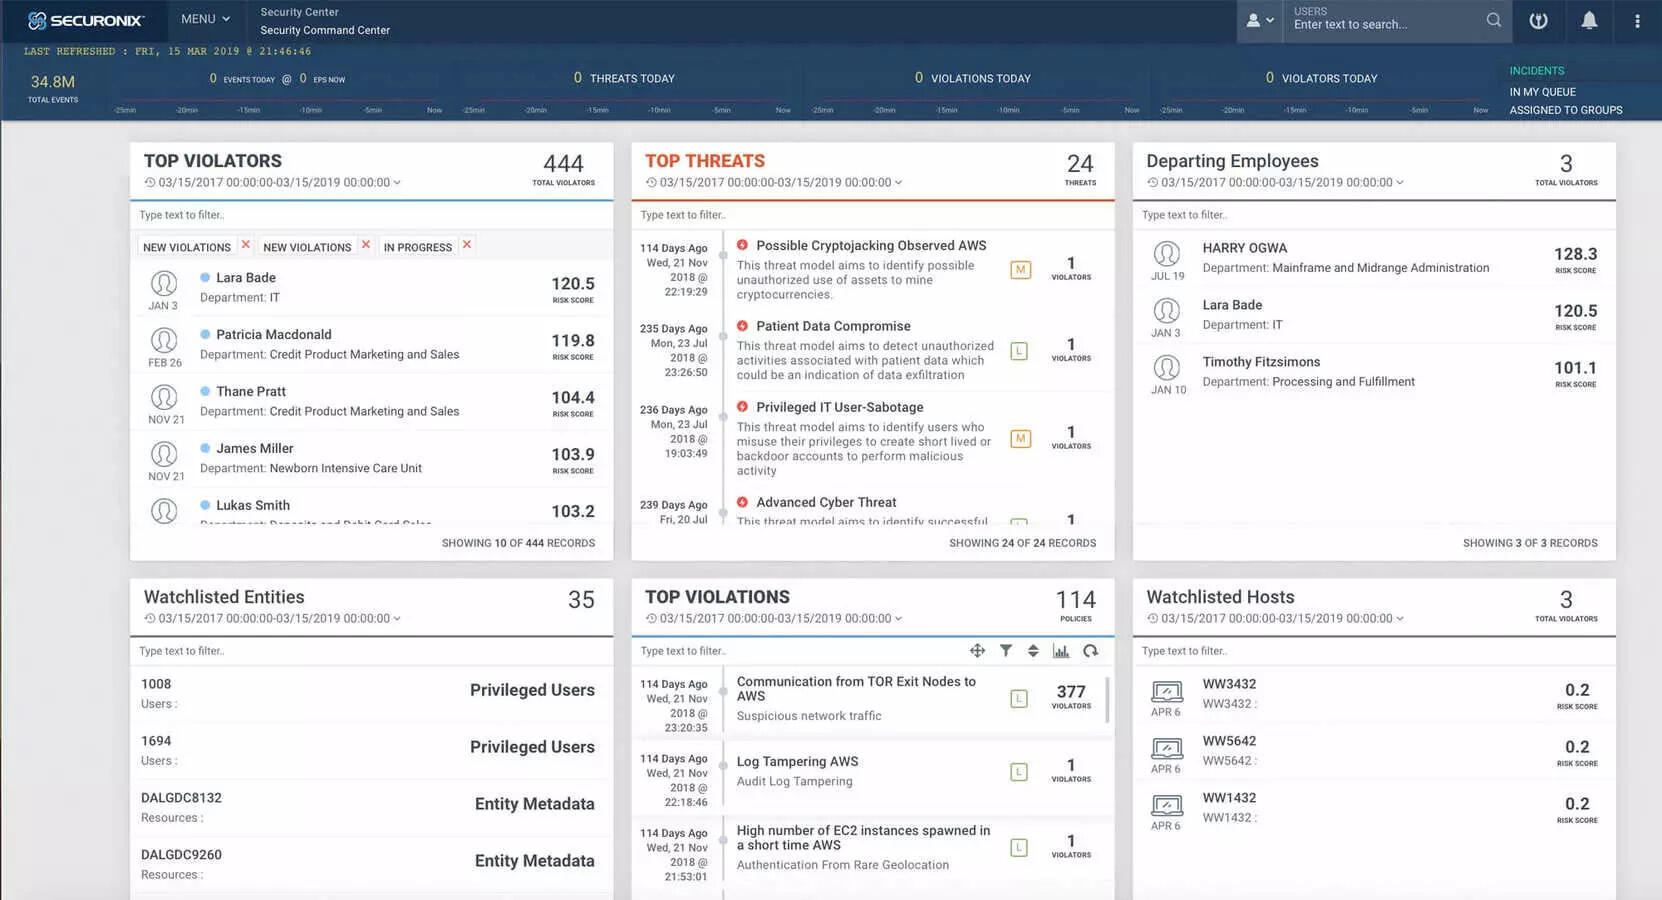This screenshot has height=900, width=1662.
Task: Click the filter funnel icon in Top Violations
Action: pos(1006,651)
